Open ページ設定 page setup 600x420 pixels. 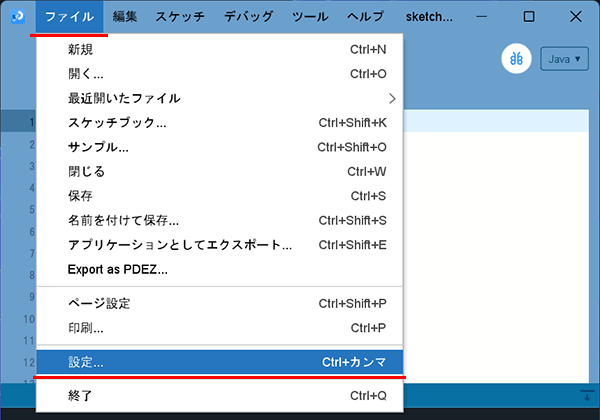[x=220, y=304]
